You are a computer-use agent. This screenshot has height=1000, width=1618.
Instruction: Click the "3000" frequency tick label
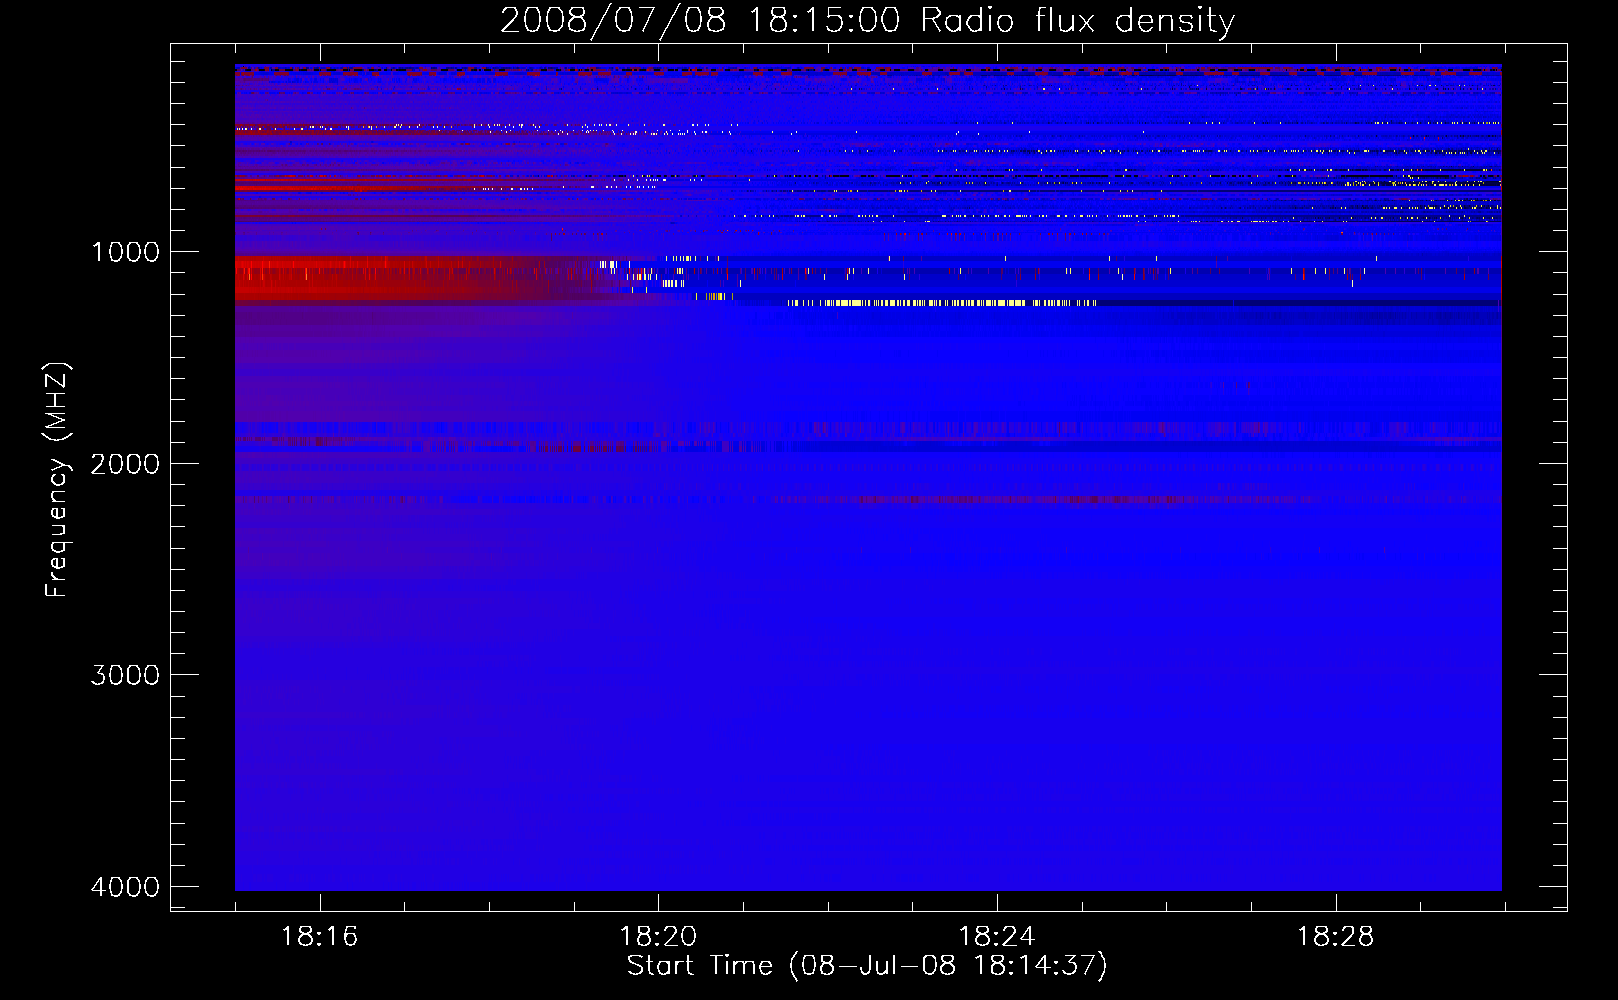coord(125,675)
